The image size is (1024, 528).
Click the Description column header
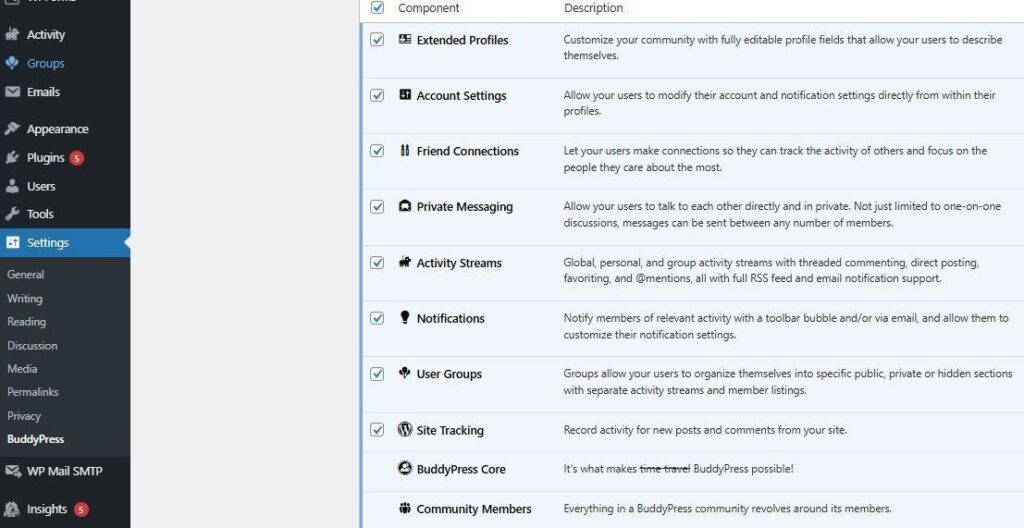tap(594, 8)
